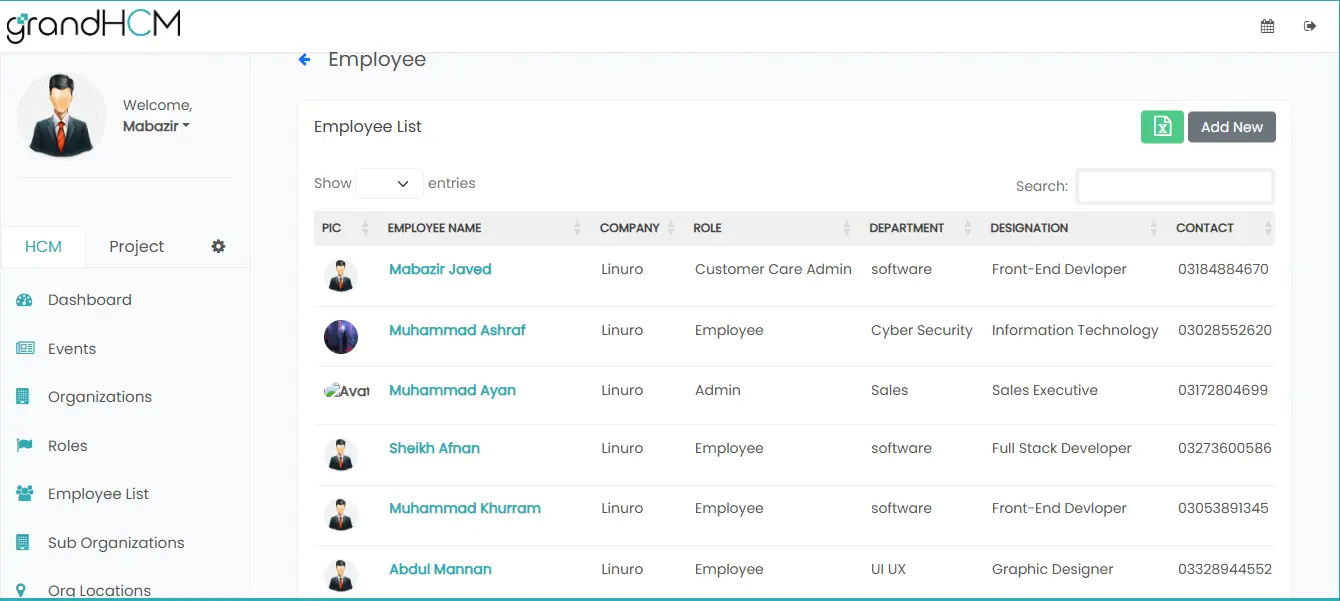Open Sub Organizations in sidebar
Image resolution: width=1340 pixels, height=601 pixels.
tap(116, 543)
